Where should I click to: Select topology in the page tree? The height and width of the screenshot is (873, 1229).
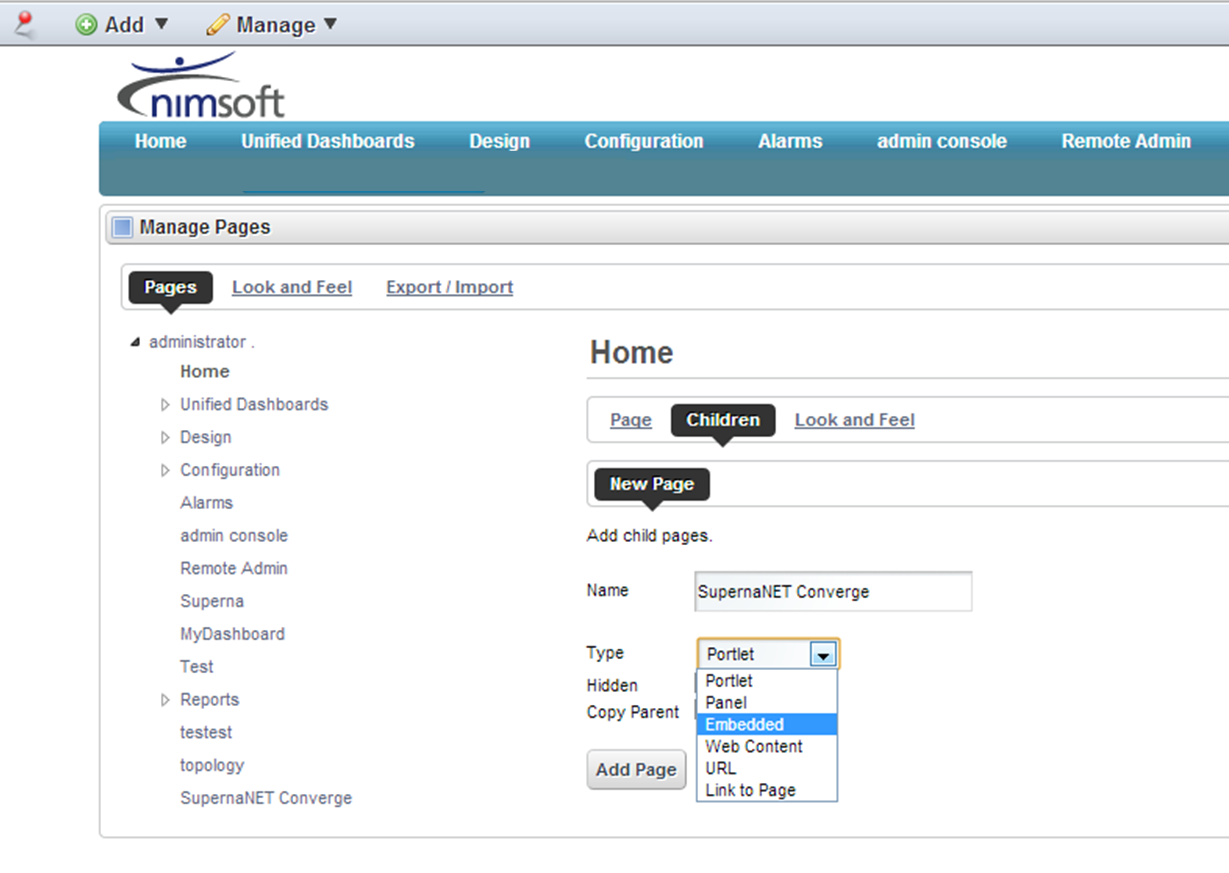point(212,766)
